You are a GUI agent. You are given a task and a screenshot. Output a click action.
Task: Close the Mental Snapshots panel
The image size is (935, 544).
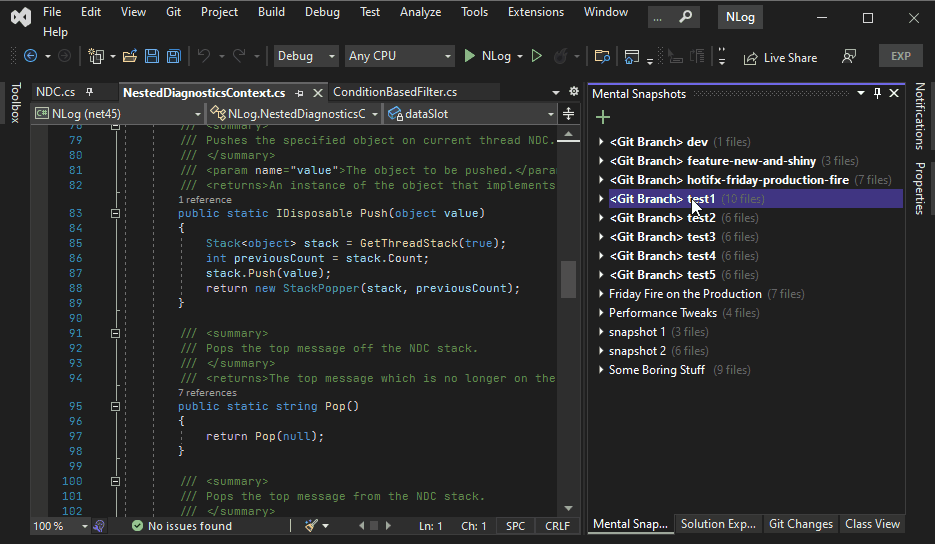click(x=894, y=93)
